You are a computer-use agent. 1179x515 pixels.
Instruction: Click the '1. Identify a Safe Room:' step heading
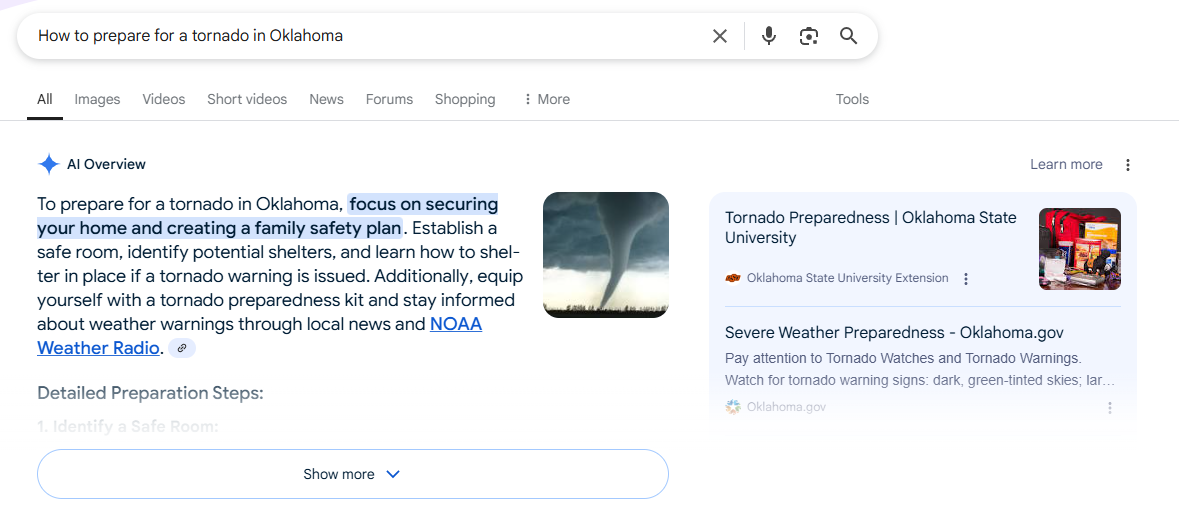(128, 427)
